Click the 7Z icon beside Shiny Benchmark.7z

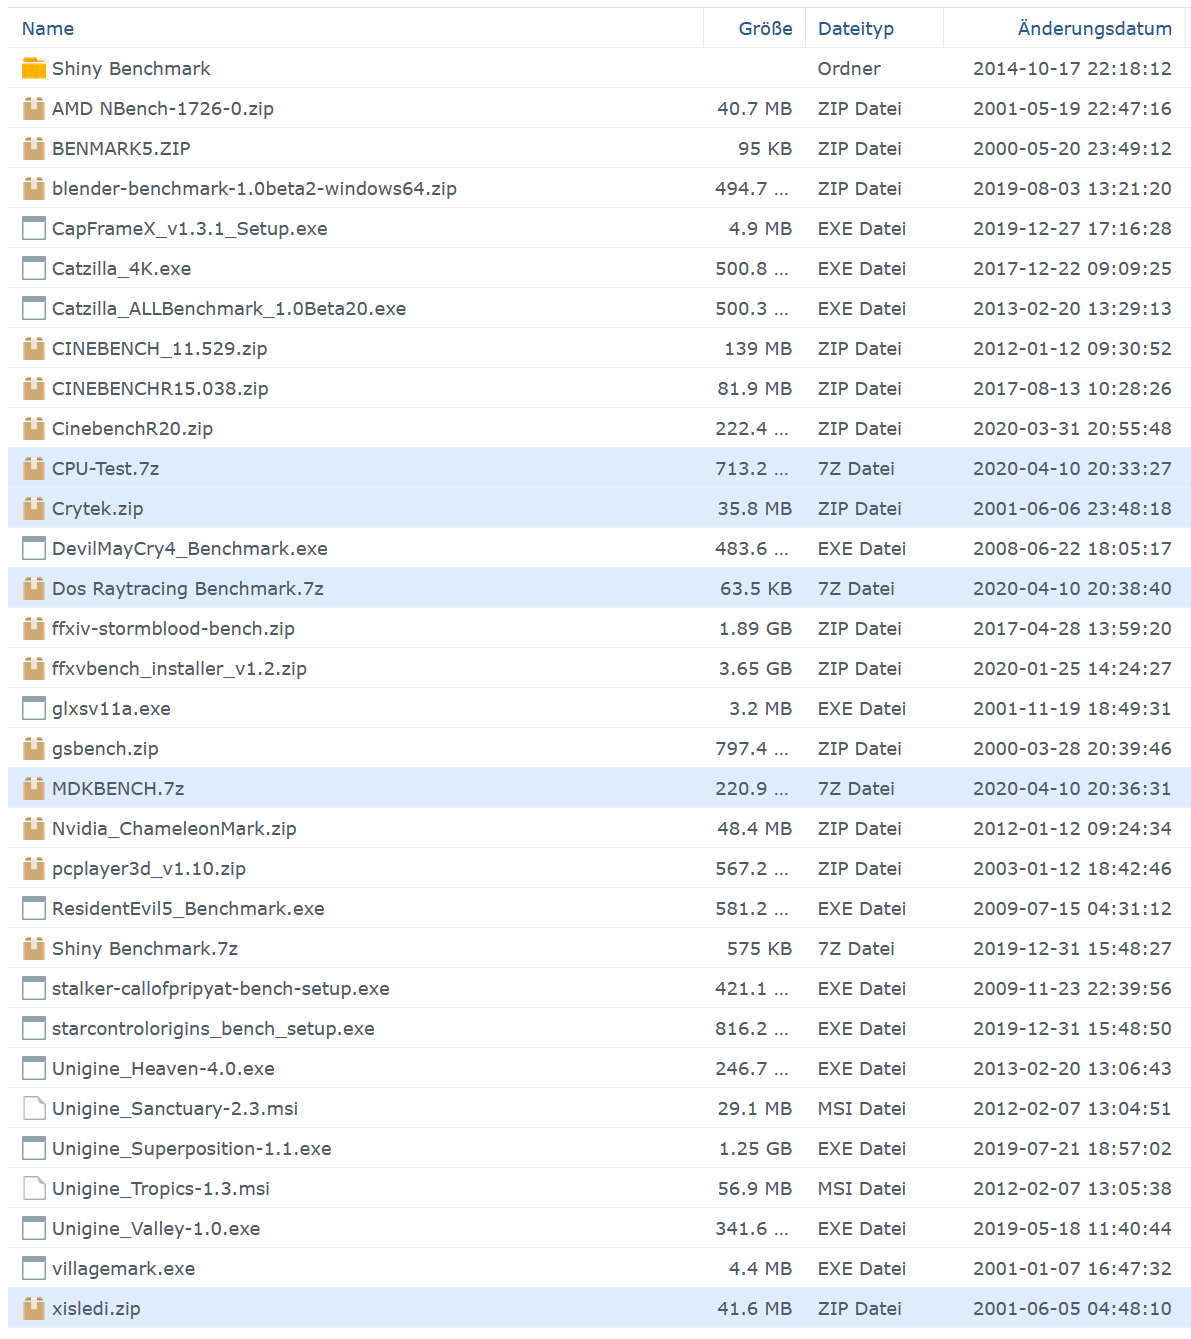point(33,948)
